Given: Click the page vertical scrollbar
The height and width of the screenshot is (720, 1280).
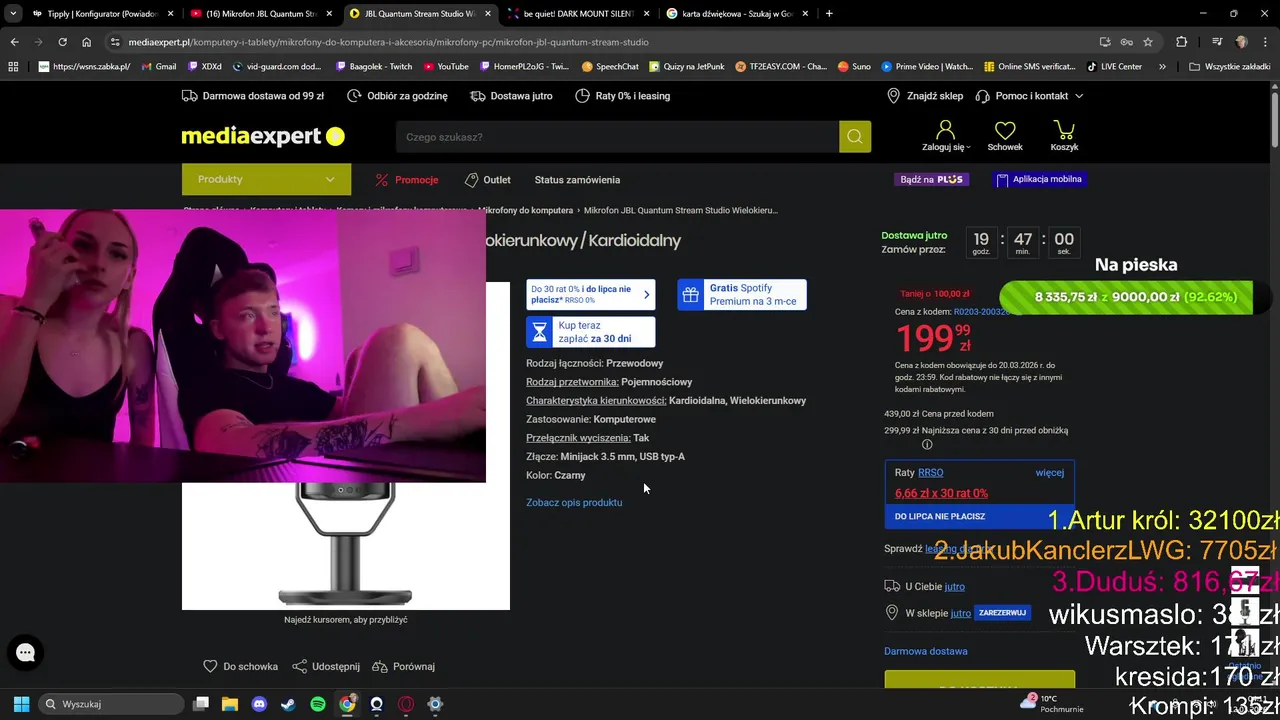Looking at the screenshot, I should tap(1274, 120).
